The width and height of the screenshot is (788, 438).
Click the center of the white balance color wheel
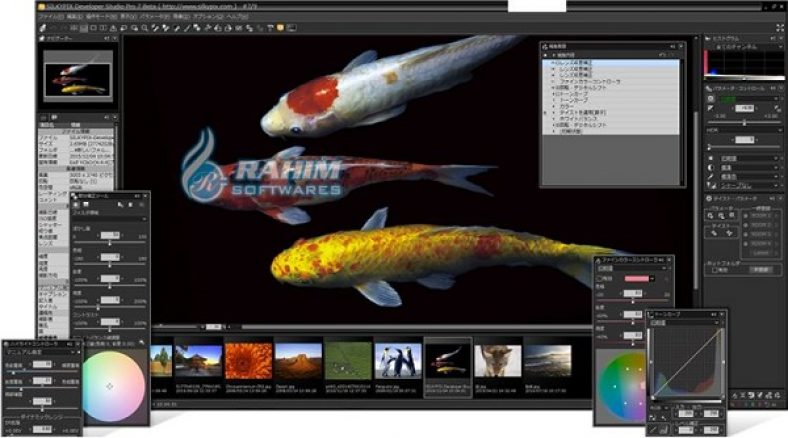click(x=110, y=386)
